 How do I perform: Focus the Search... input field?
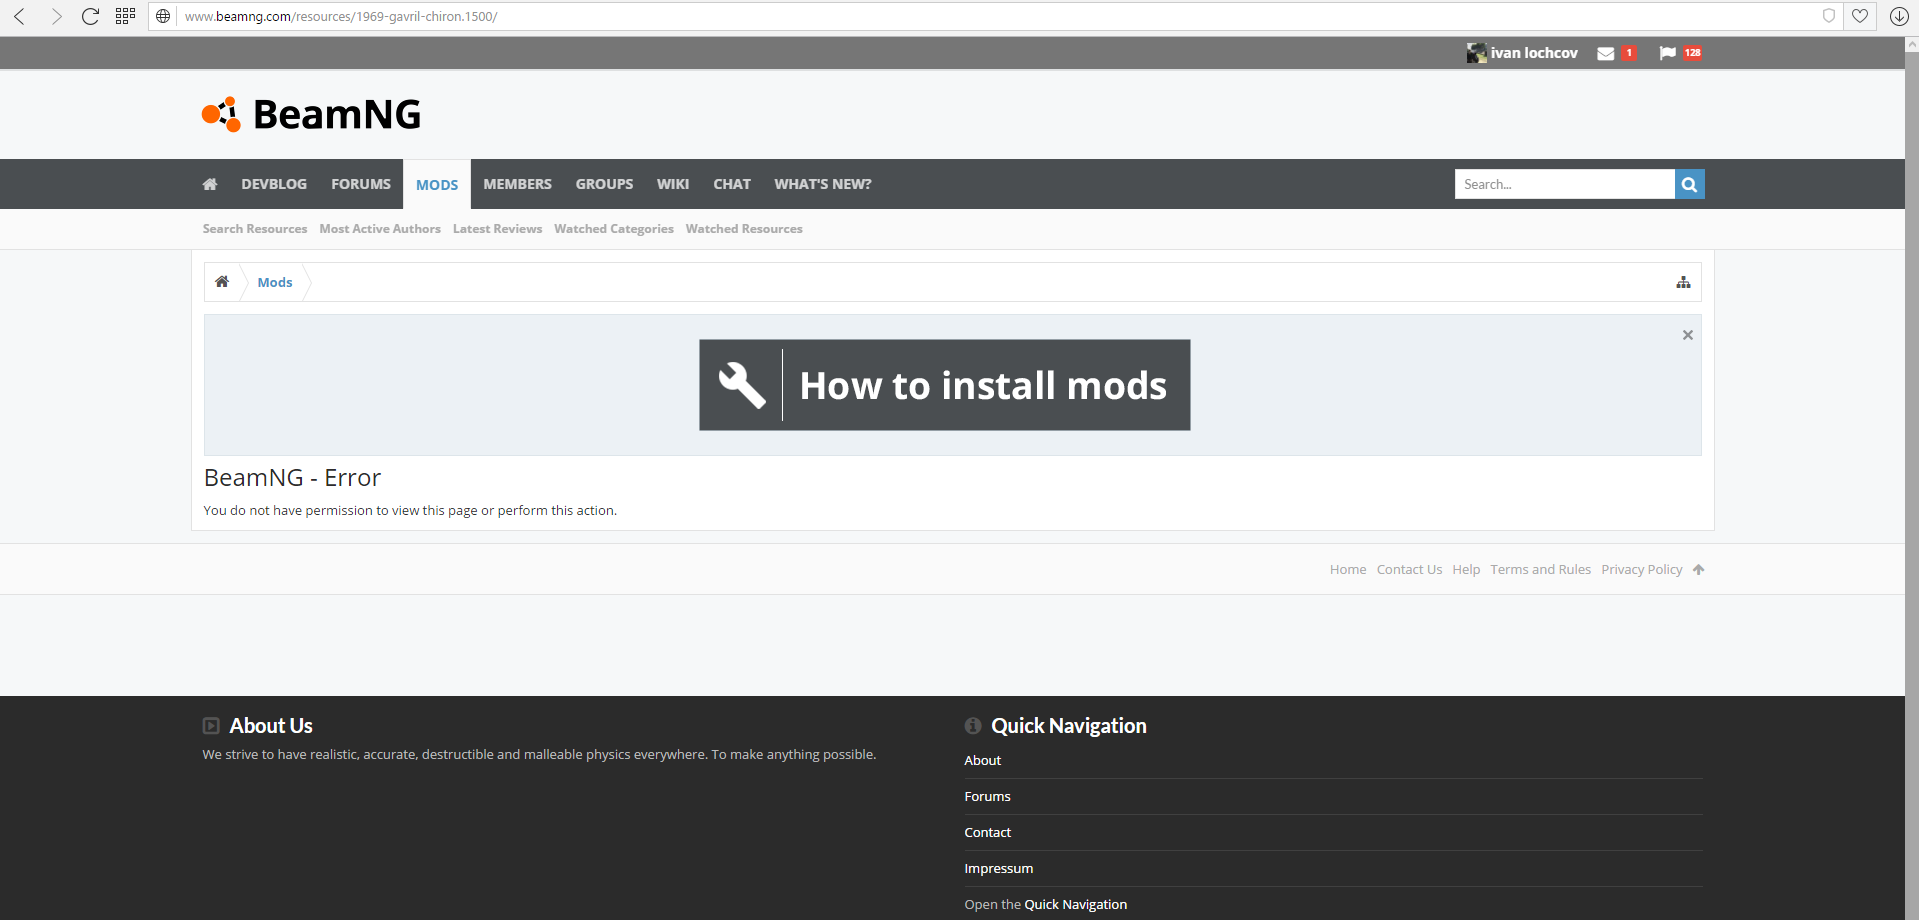(1565, 184)
